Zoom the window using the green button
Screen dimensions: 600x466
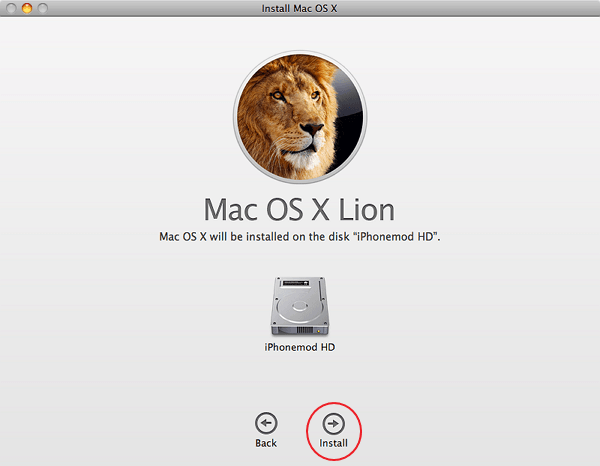(x=44, y=7)
